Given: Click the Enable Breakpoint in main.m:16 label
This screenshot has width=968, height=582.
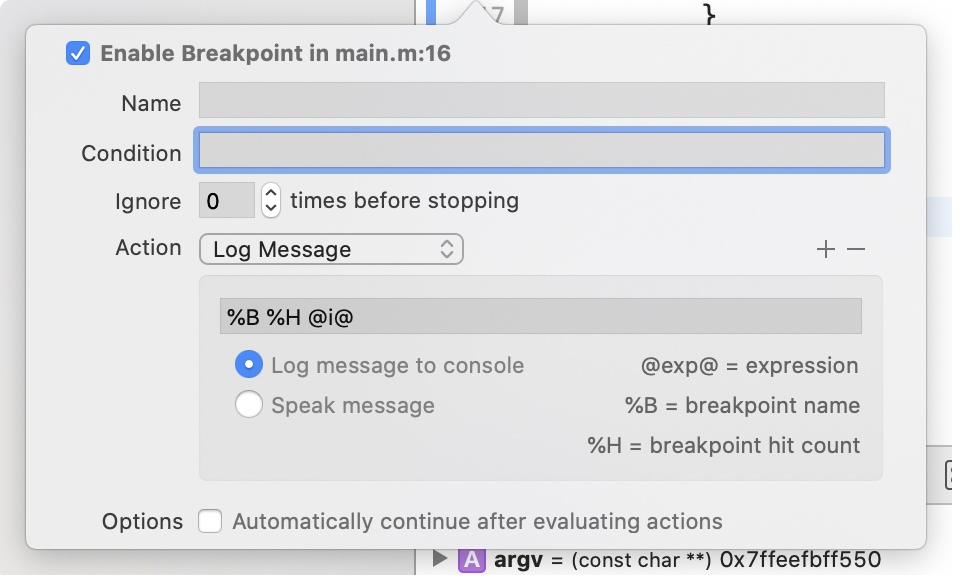Looking at the screenshot, I should pos(275,53).
